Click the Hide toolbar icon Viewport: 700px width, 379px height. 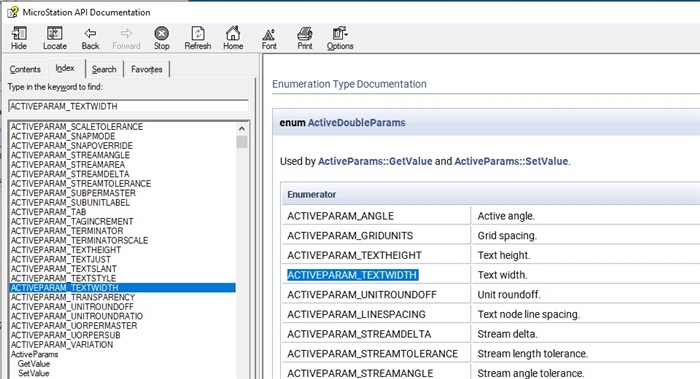(x=19, y=37)
